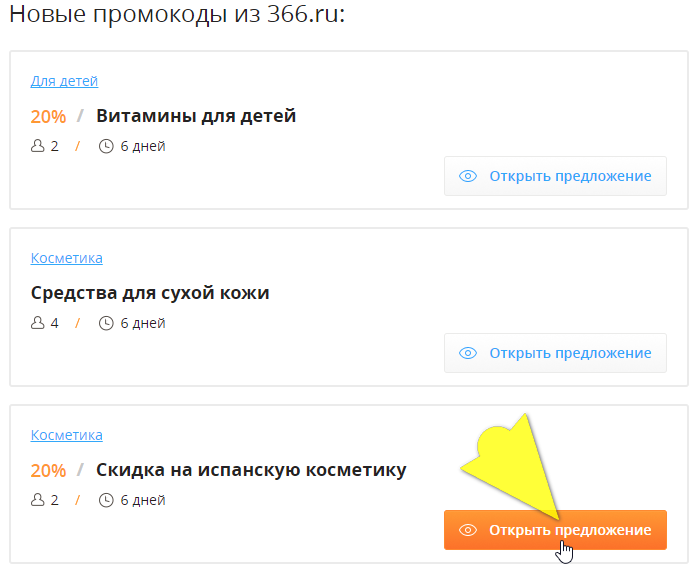Click heading Новые промокоды из 366.ru
The image size is (695, 575).
click(x=177, y=14)
